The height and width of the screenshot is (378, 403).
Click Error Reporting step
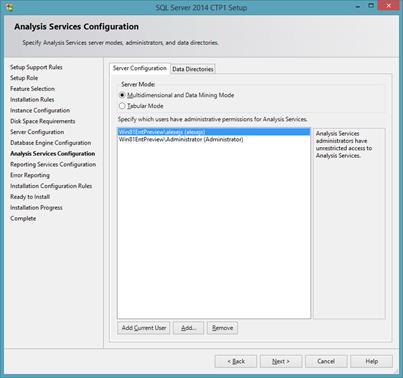click(x=30, y=175)
